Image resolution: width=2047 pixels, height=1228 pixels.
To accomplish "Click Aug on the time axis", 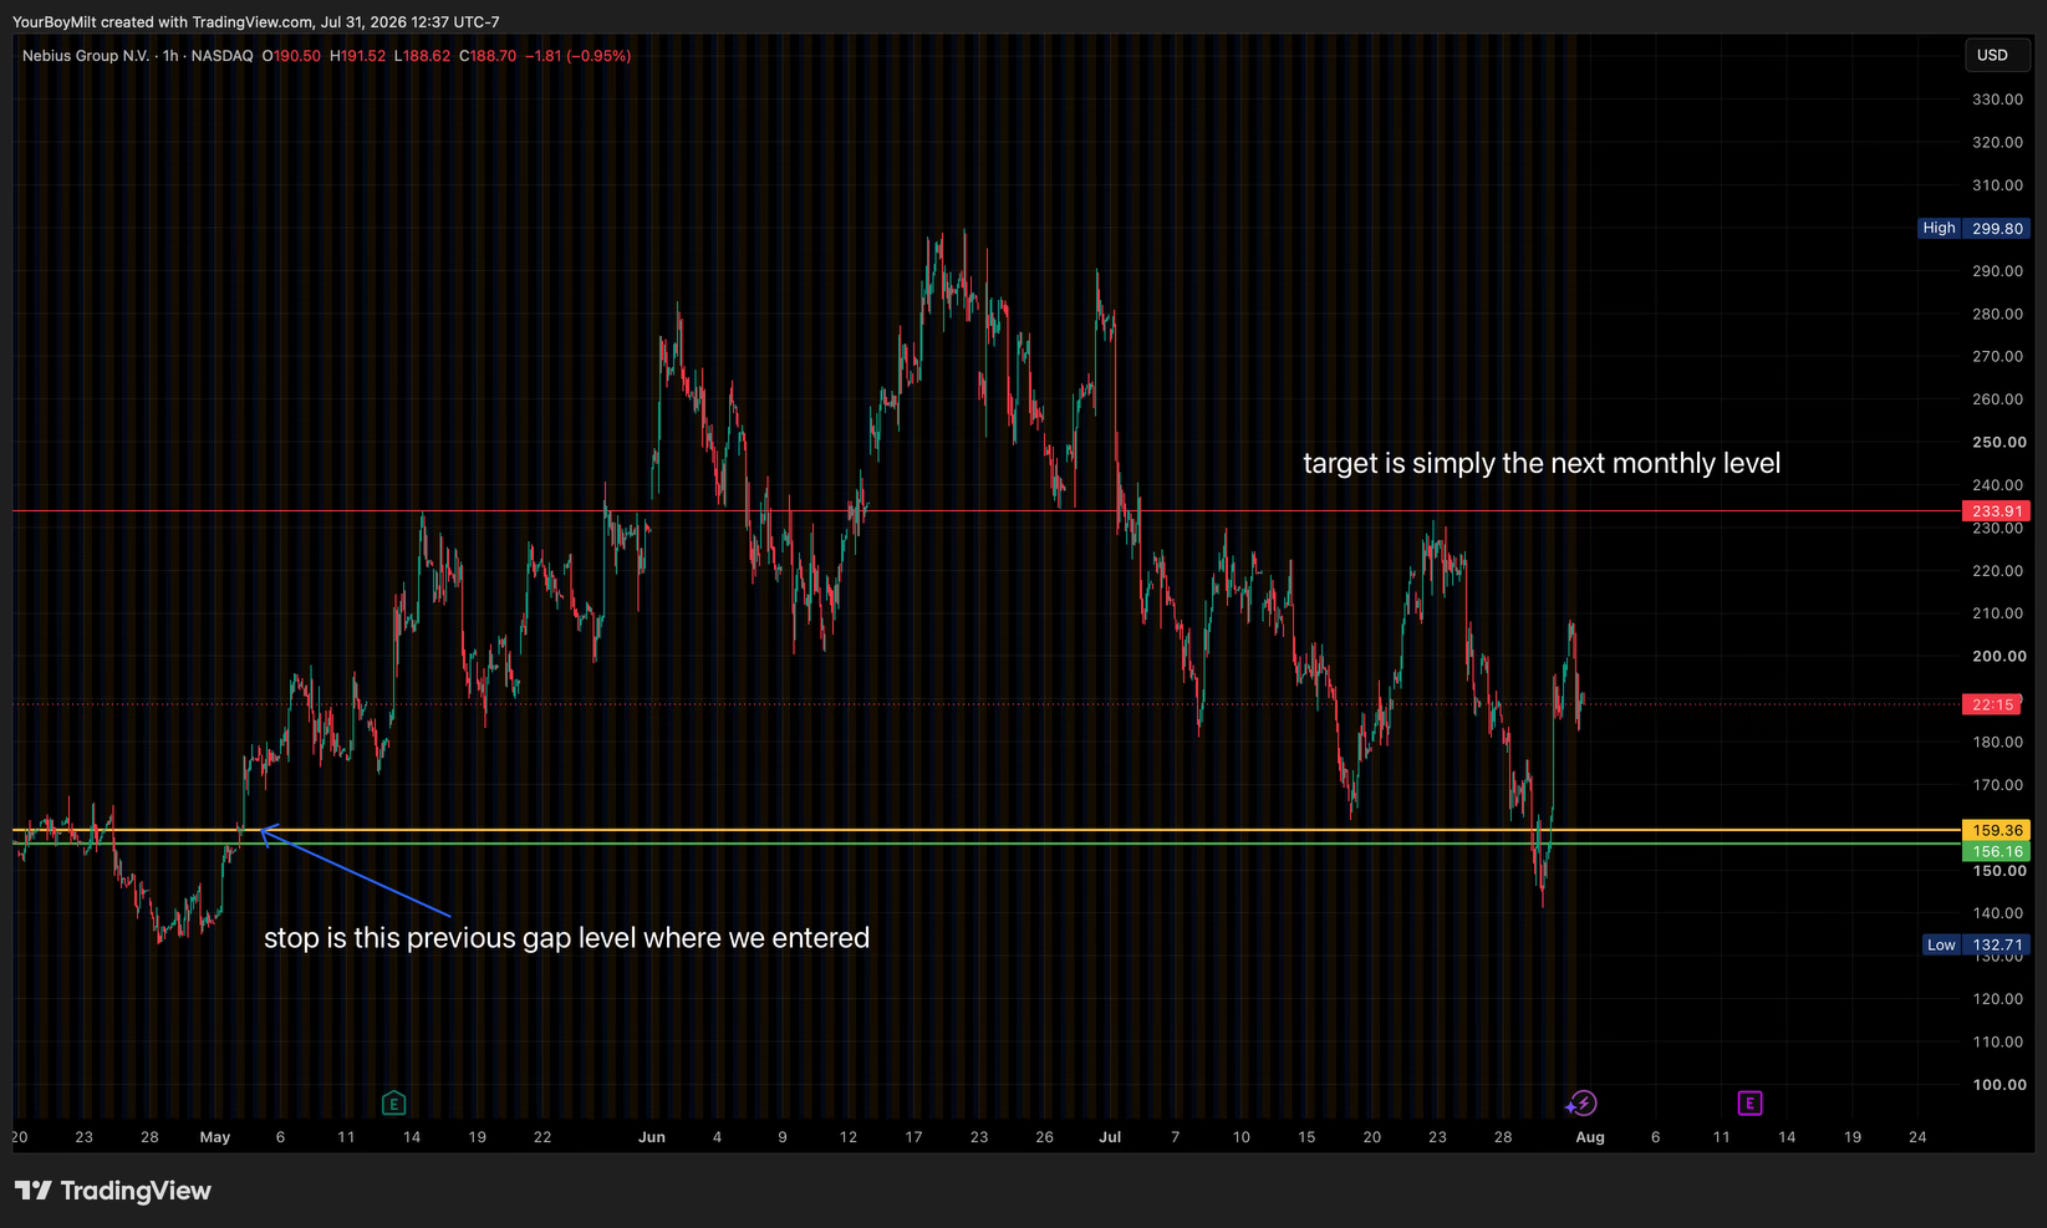I will [x=1590, y=1137].
